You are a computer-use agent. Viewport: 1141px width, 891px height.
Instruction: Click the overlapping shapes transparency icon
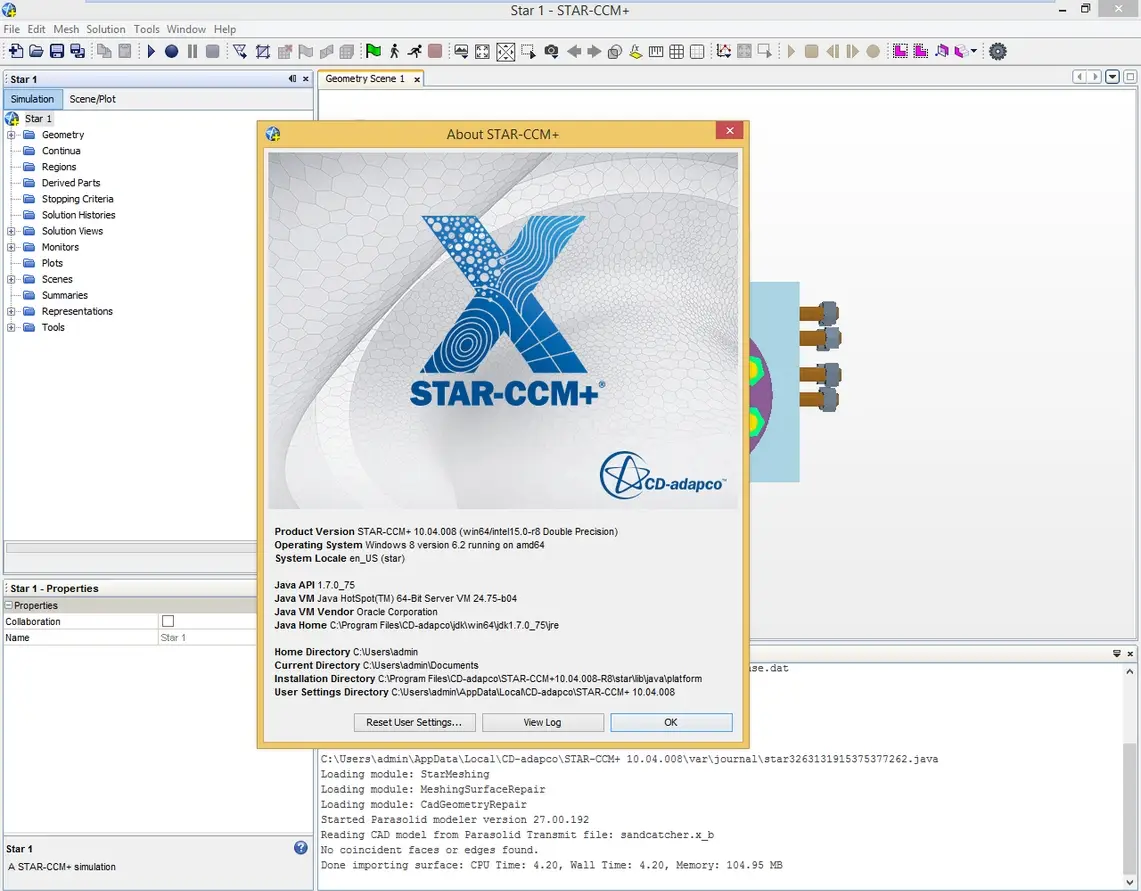point(615,51)
